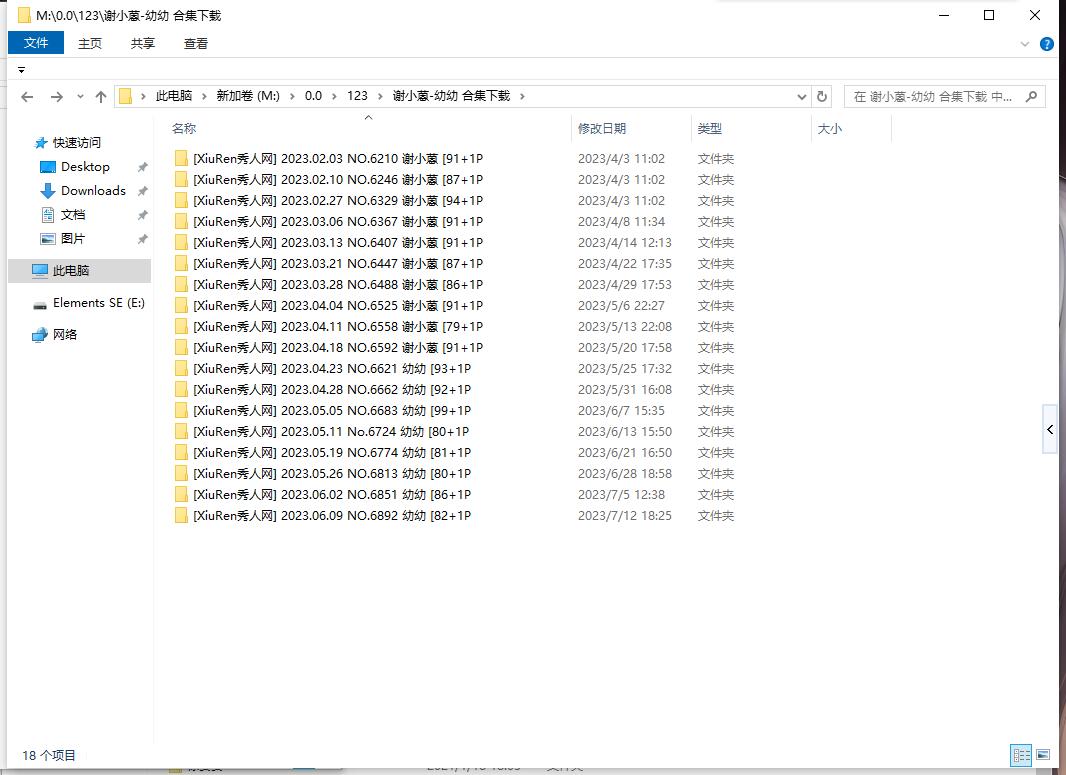Image resolution: width=1066 pixels, height=775 pixels.
Task: Click the Desktop icon in the sidebar
Action: (48, 167)
